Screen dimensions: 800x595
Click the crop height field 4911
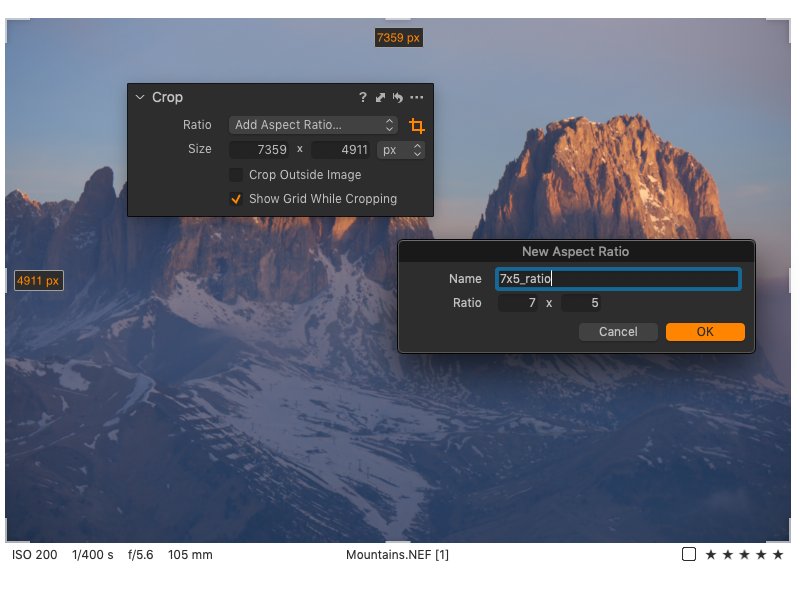pyautogui.click(x=340, y=150)
